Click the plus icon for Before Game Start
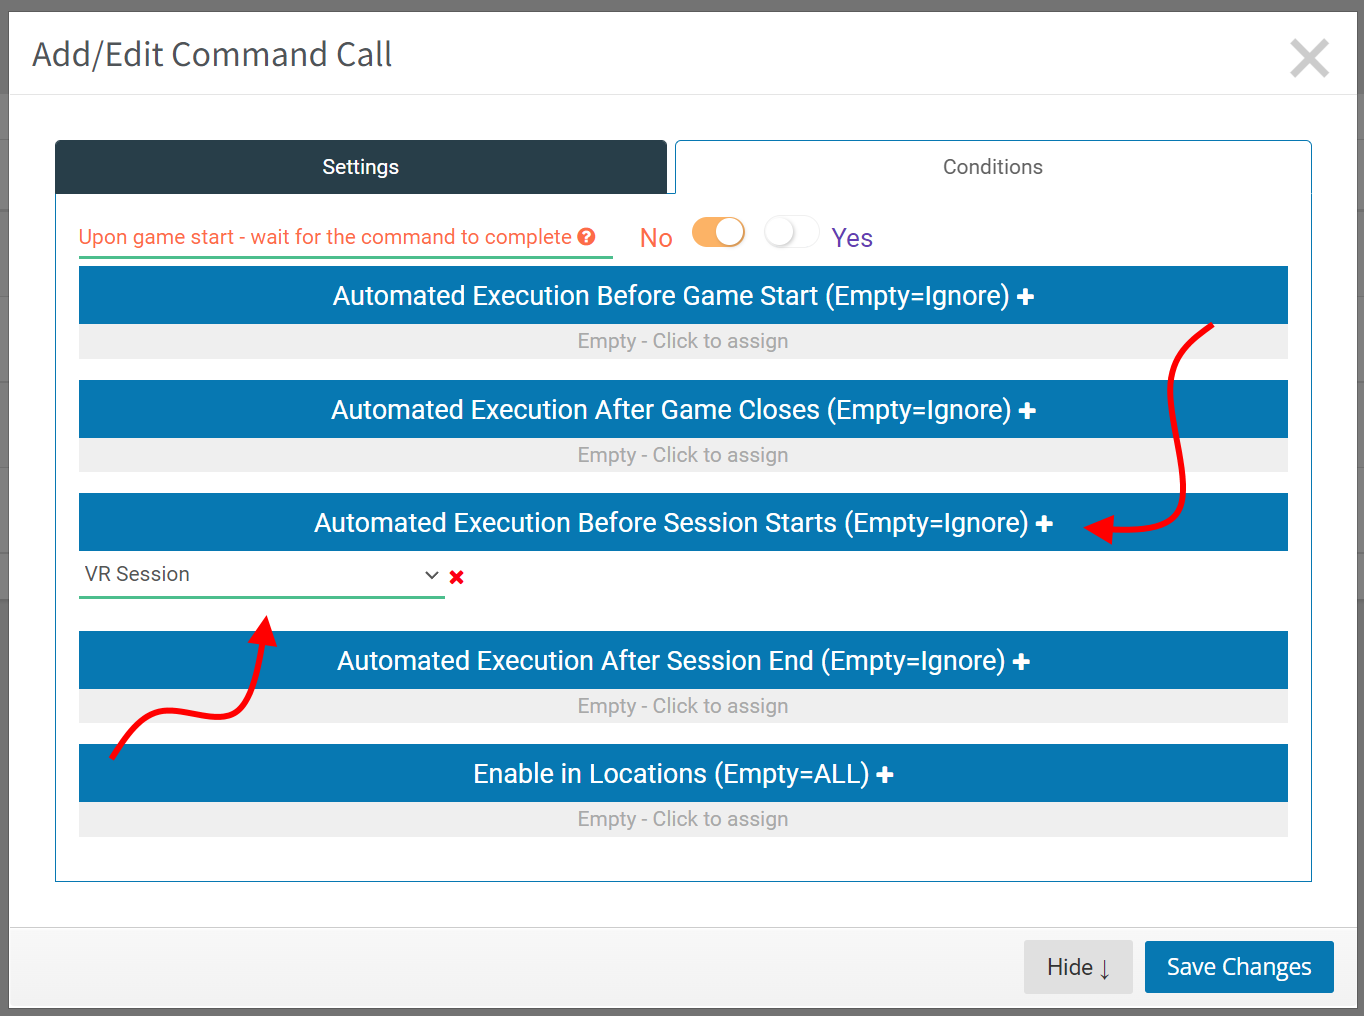The height and width of the screenshot is (1016, 1364). click(1025, 297)
